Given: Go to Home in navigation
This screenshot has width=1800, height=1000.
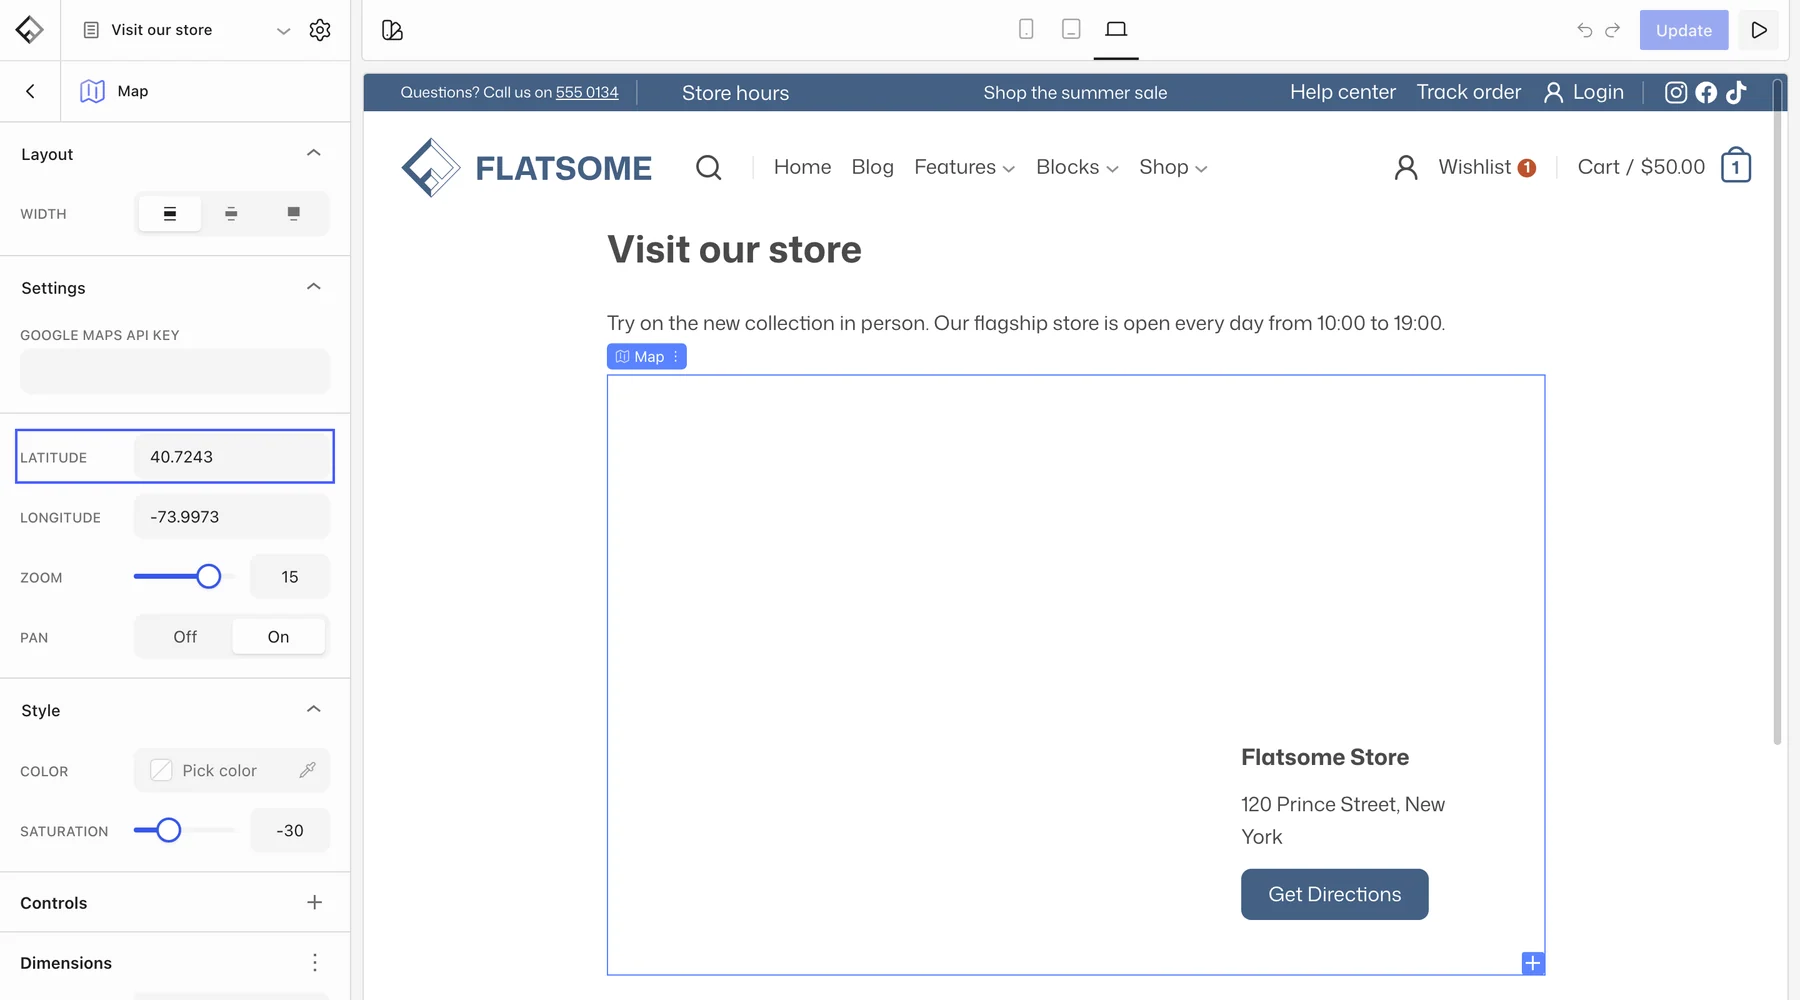Looking at the screenshot, I should click(x=802, y=167).
